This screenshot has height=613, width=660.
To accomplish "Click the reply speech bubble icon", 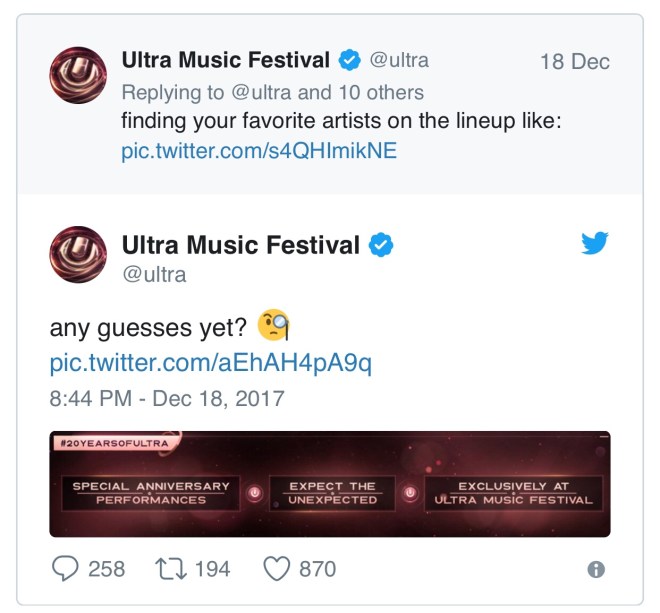I will click(x=65, y=568).
